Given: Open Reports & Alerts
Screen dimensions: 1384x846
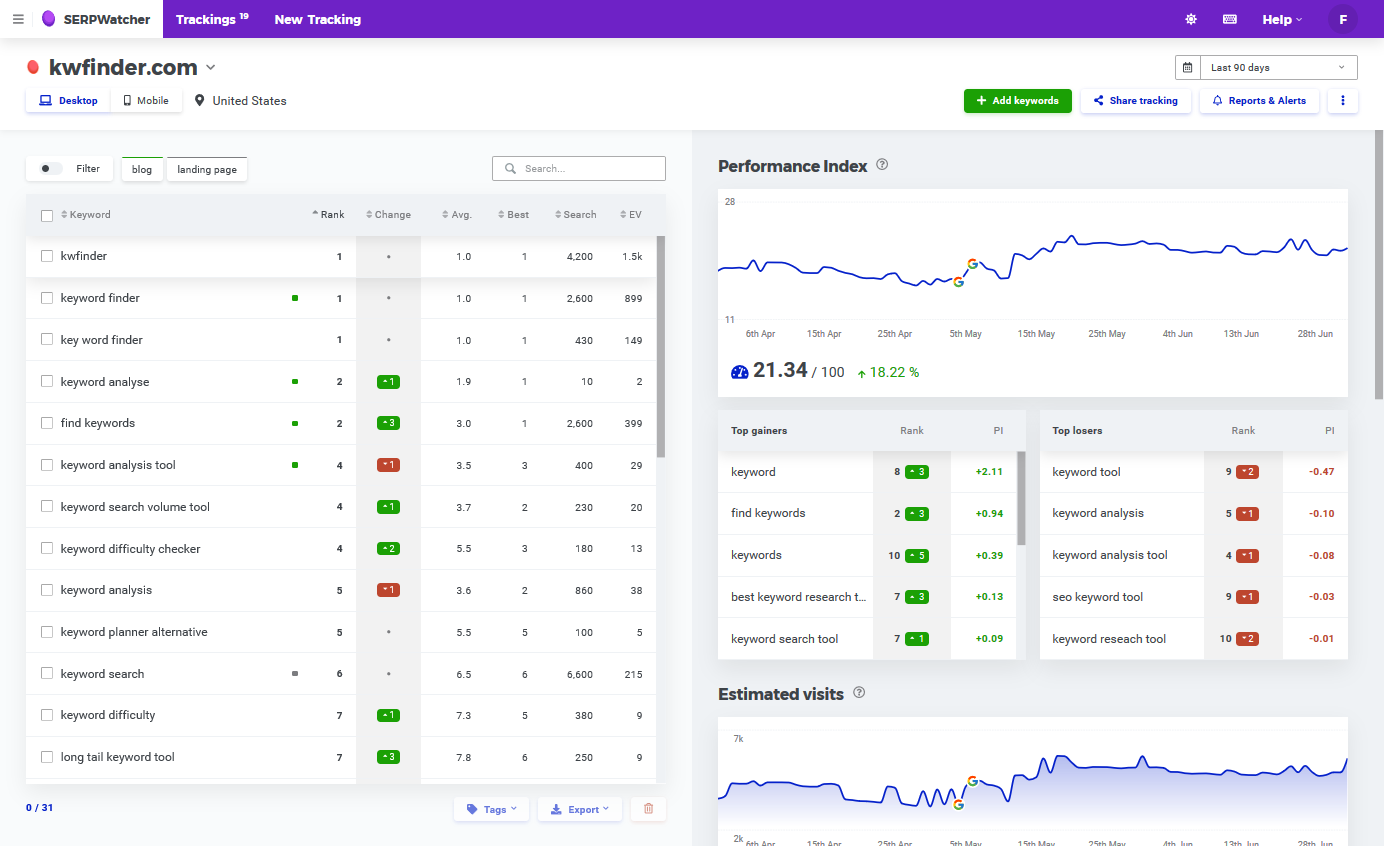Looking at the screenshot, I should point(1259,101).
